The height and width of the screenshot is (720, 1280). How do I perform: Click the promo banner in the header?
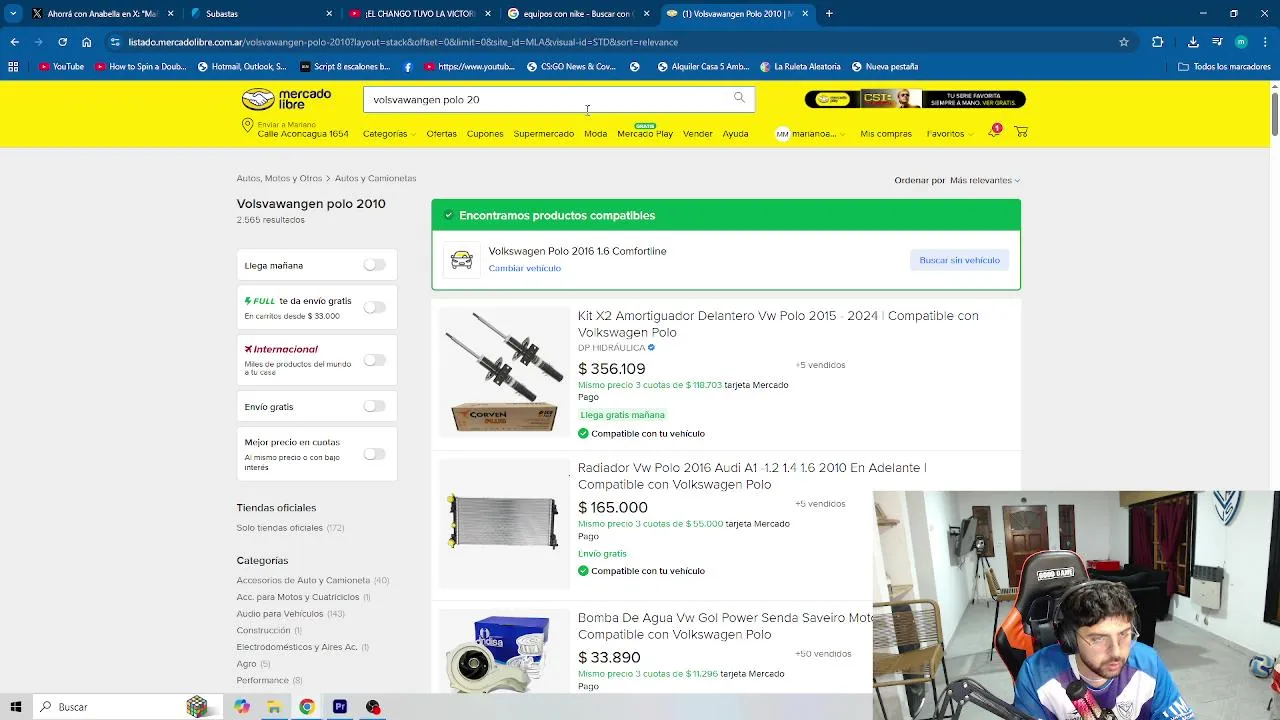pos(915,99)
